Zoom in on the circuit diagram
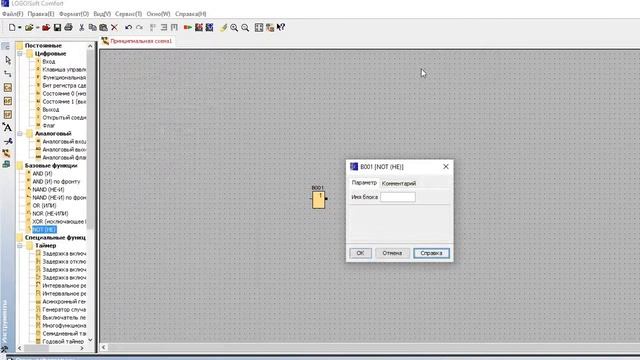Viewport: 640px width, 360px height. [234, 27]
